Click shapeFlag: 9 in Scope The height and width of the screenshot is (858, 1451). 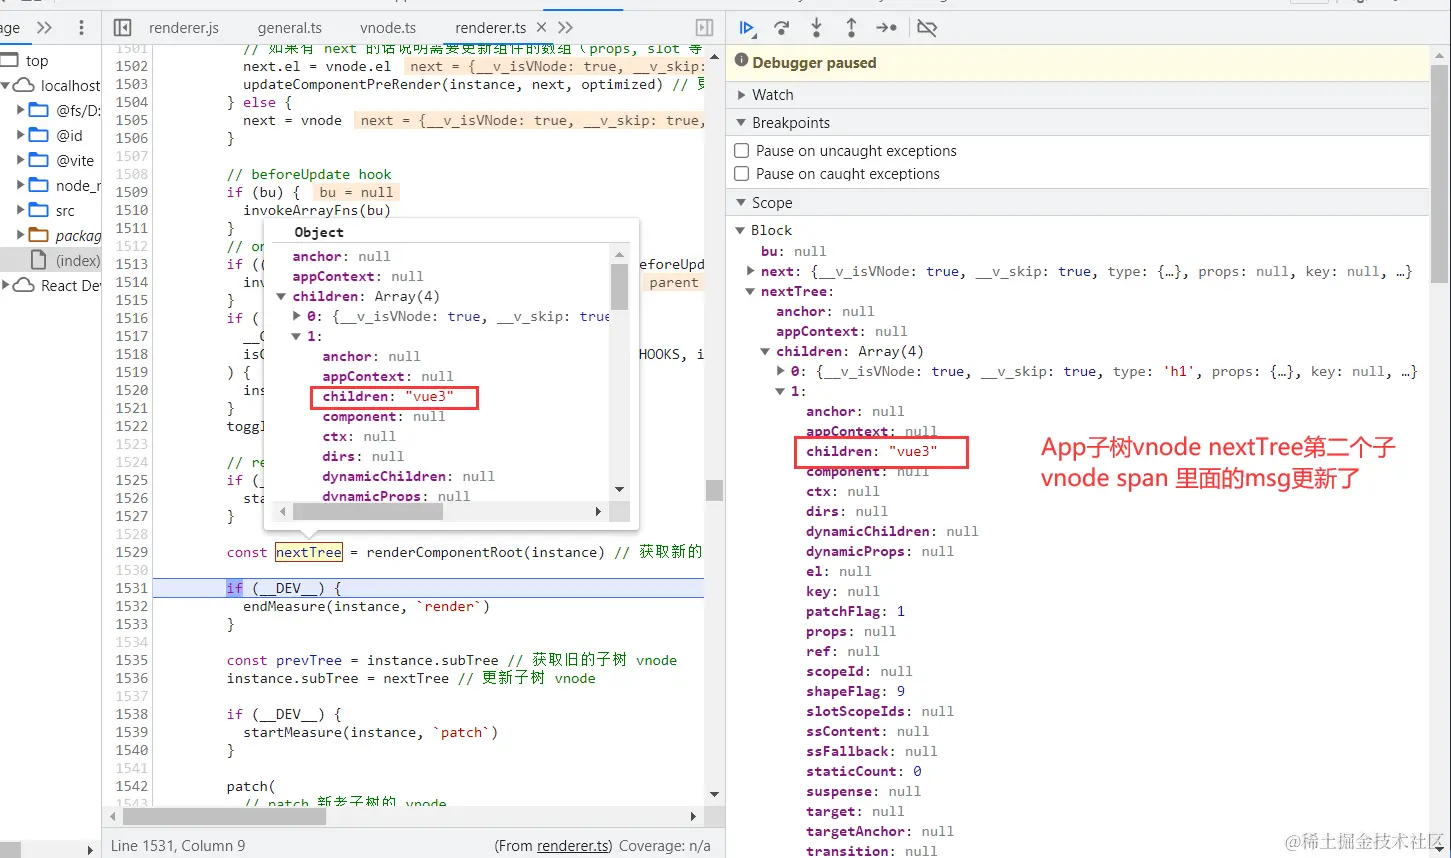point(855,691)
